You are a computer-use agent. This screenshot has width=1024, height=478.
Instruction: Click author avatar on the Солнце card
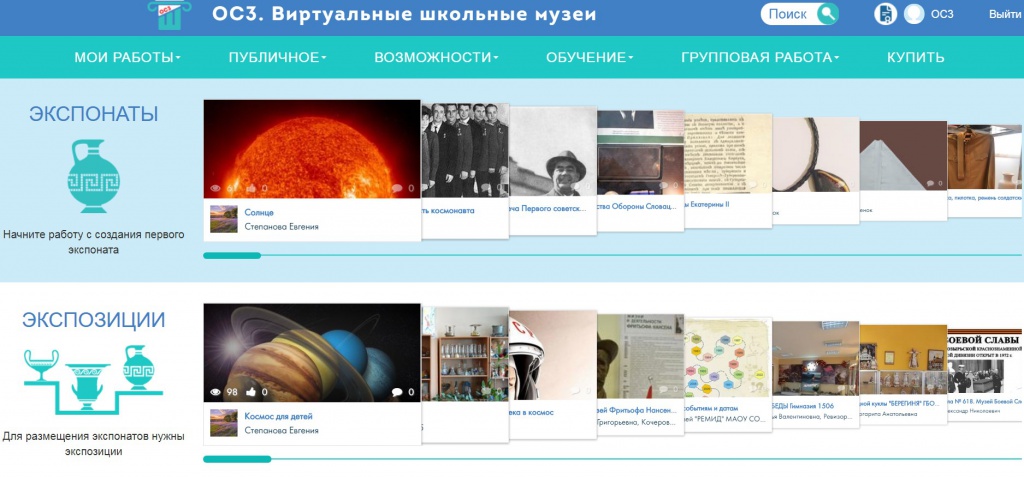[x=223, y=219]
